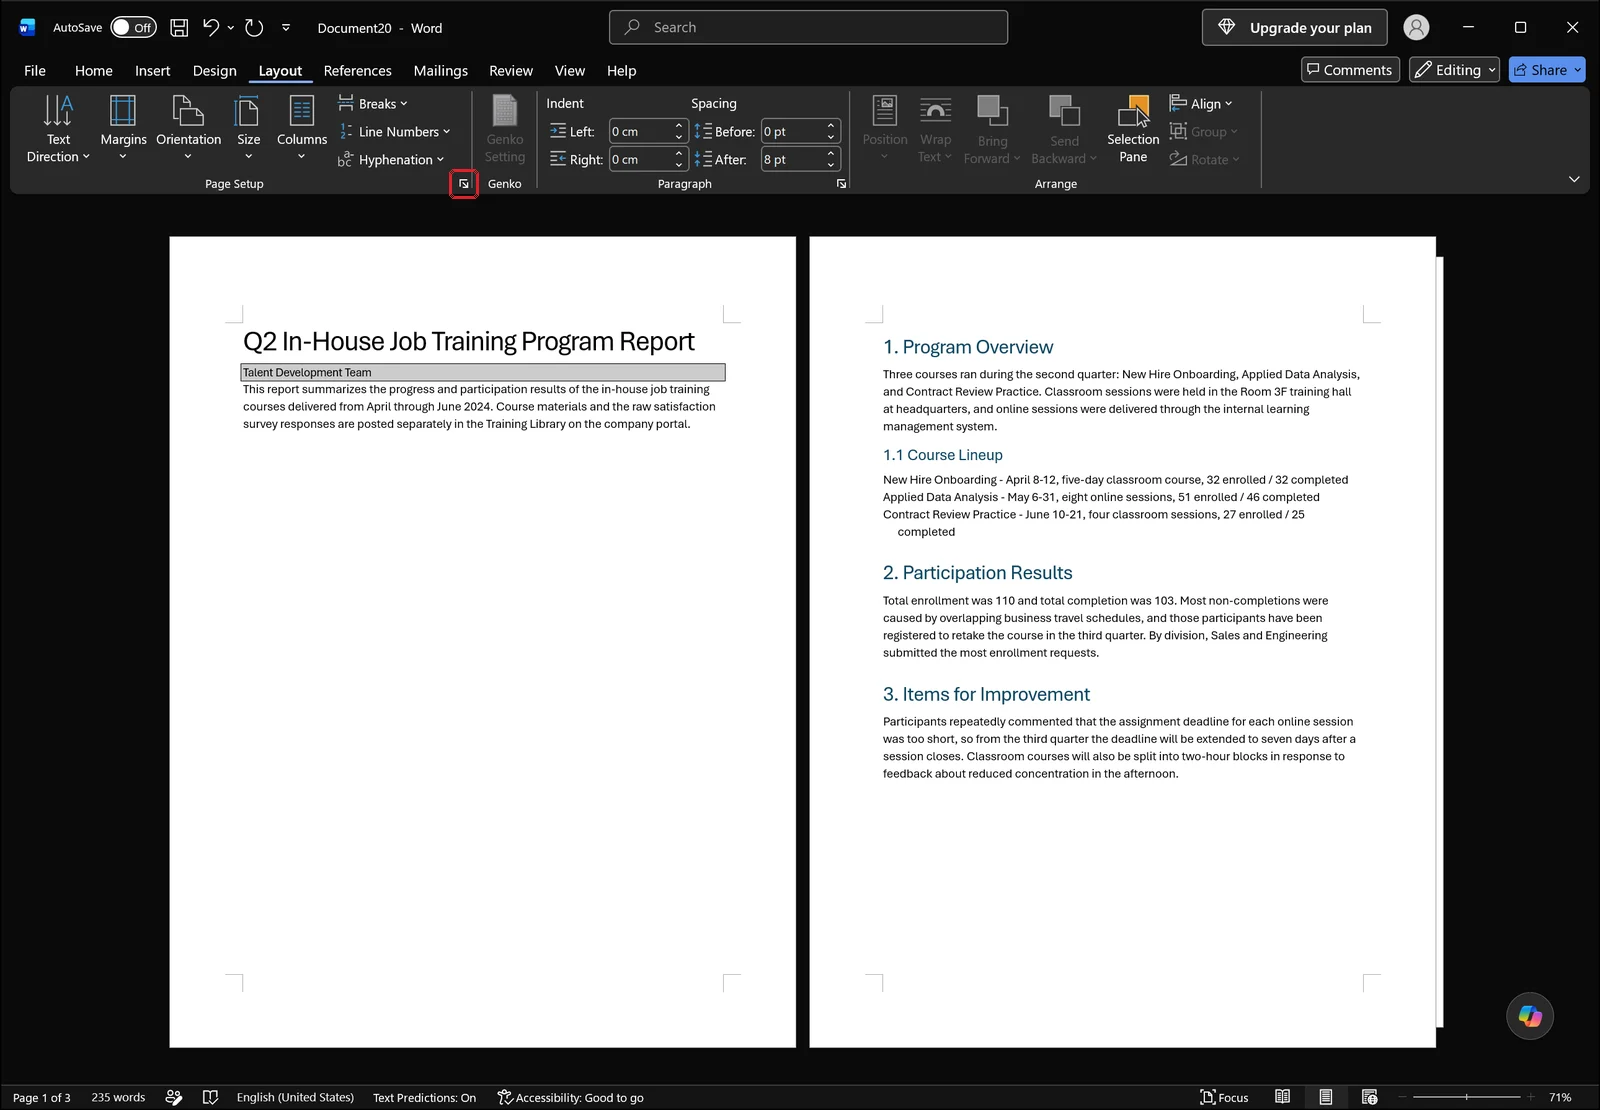This screenshot has width=1600, height=1110.
Task: Switch to Read Mode view
Action: tap(1282, 1097)
